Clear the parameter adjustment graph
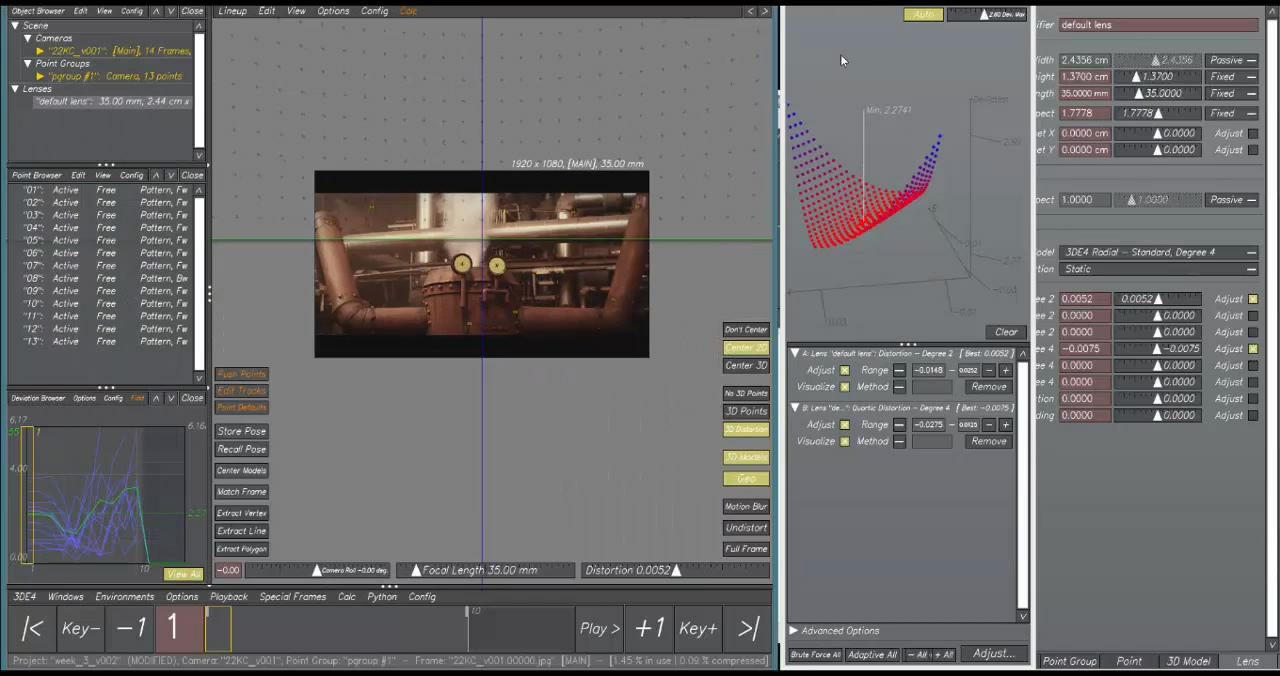This screenshot has width=1280, height=676. tap(1006, 332)
